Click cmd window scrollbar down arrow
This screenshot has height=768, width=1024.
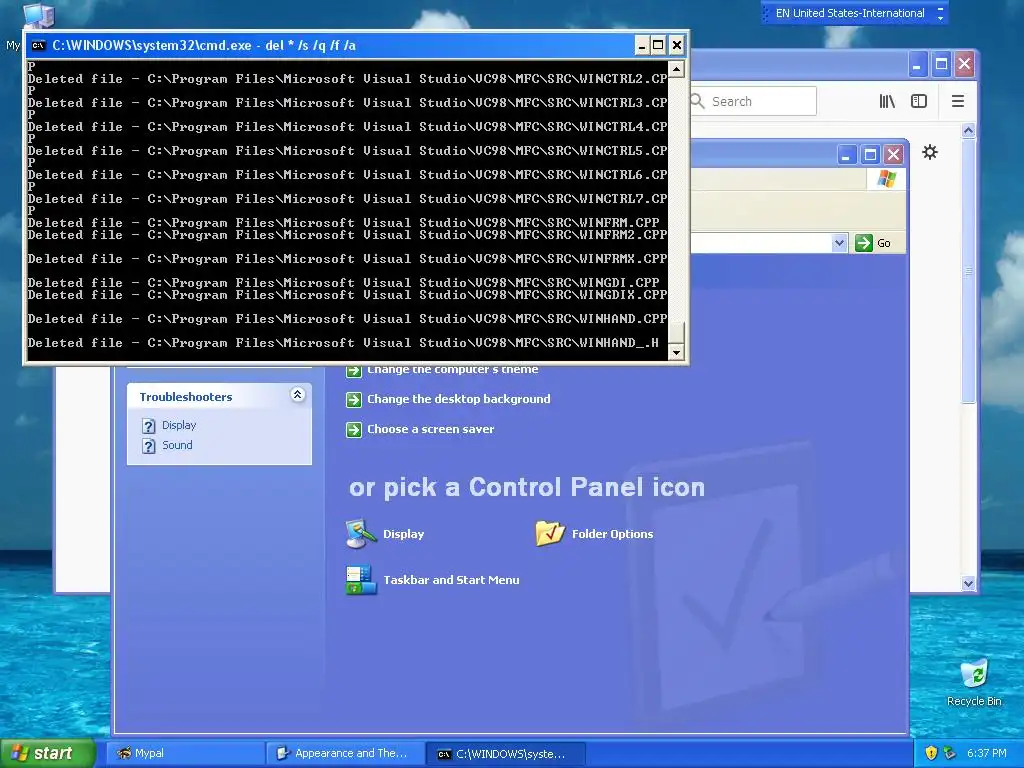point(676,352)
